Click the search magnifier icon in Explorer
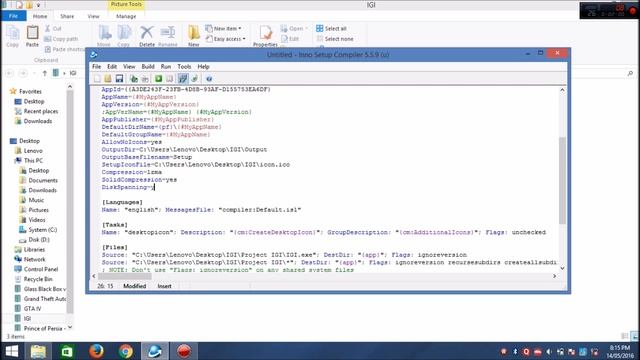Screen dimensions: 640x360 point(630,73)
